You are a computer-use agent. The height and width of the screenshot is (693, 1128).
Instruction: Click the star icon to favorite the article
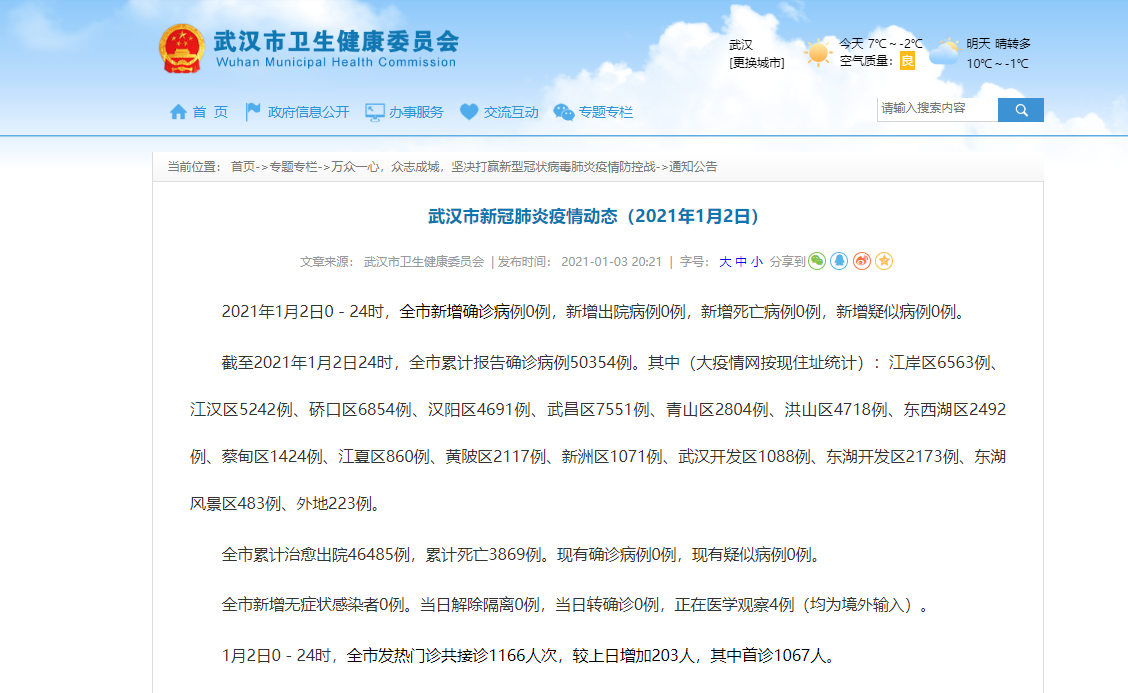(884, 261)
